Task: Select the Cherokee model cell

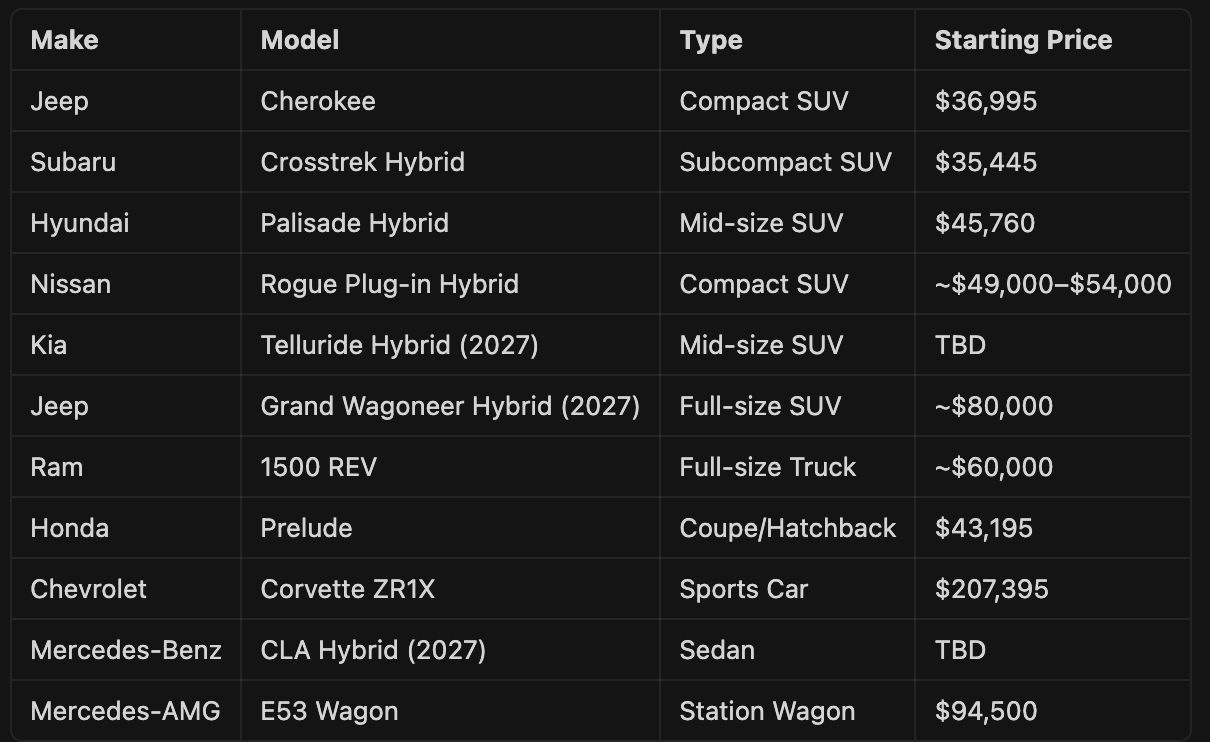Action: pos(318,101)
